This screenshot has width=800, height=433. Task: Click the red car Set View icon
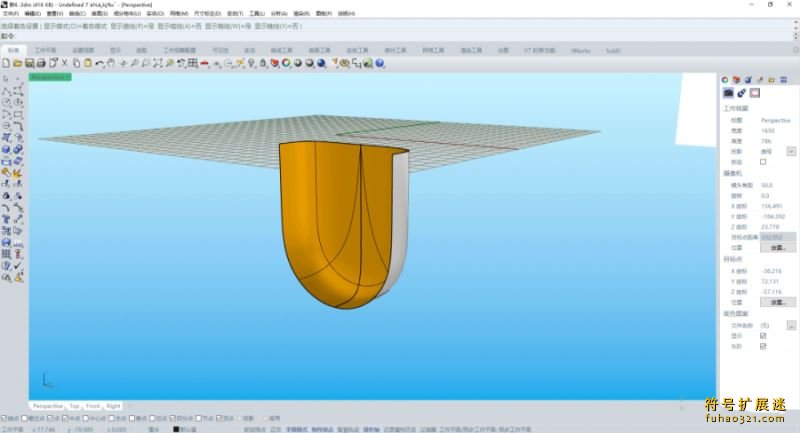point(205,63)
